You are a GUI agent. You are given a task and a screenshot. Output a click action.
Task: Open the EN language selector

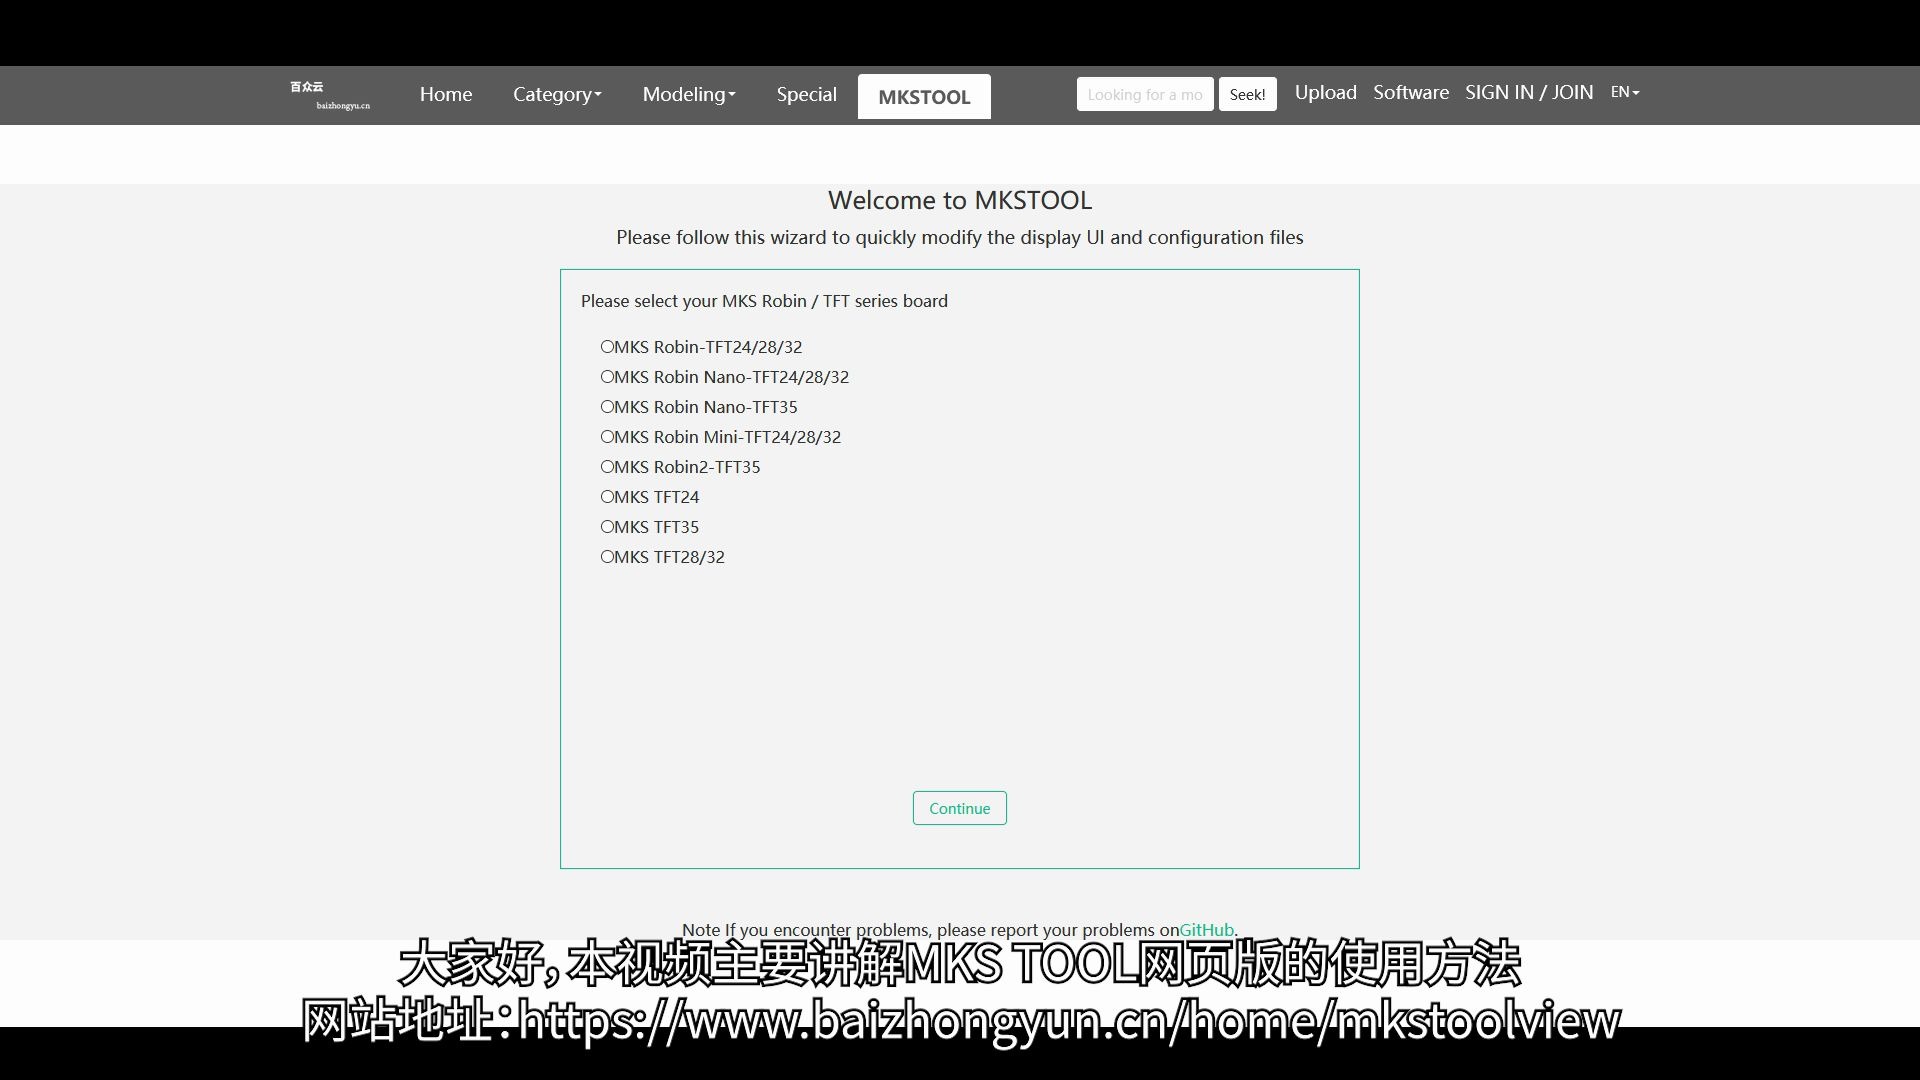point(1624,92)
